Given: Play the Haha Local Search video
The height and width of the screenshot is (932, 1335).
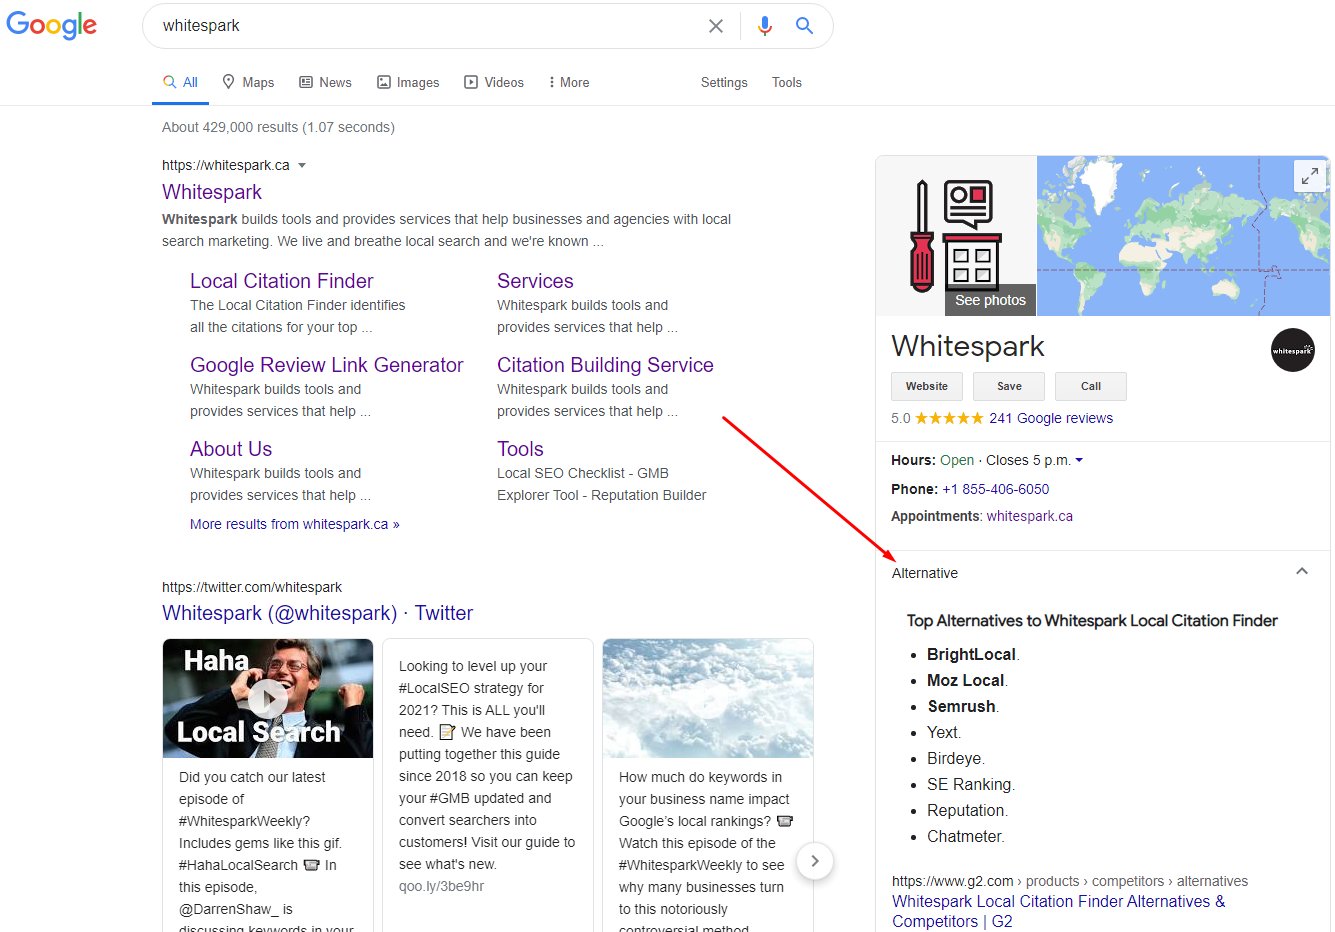Looking at the screenshot, I should pyautogui.click(x=267, y=698).
